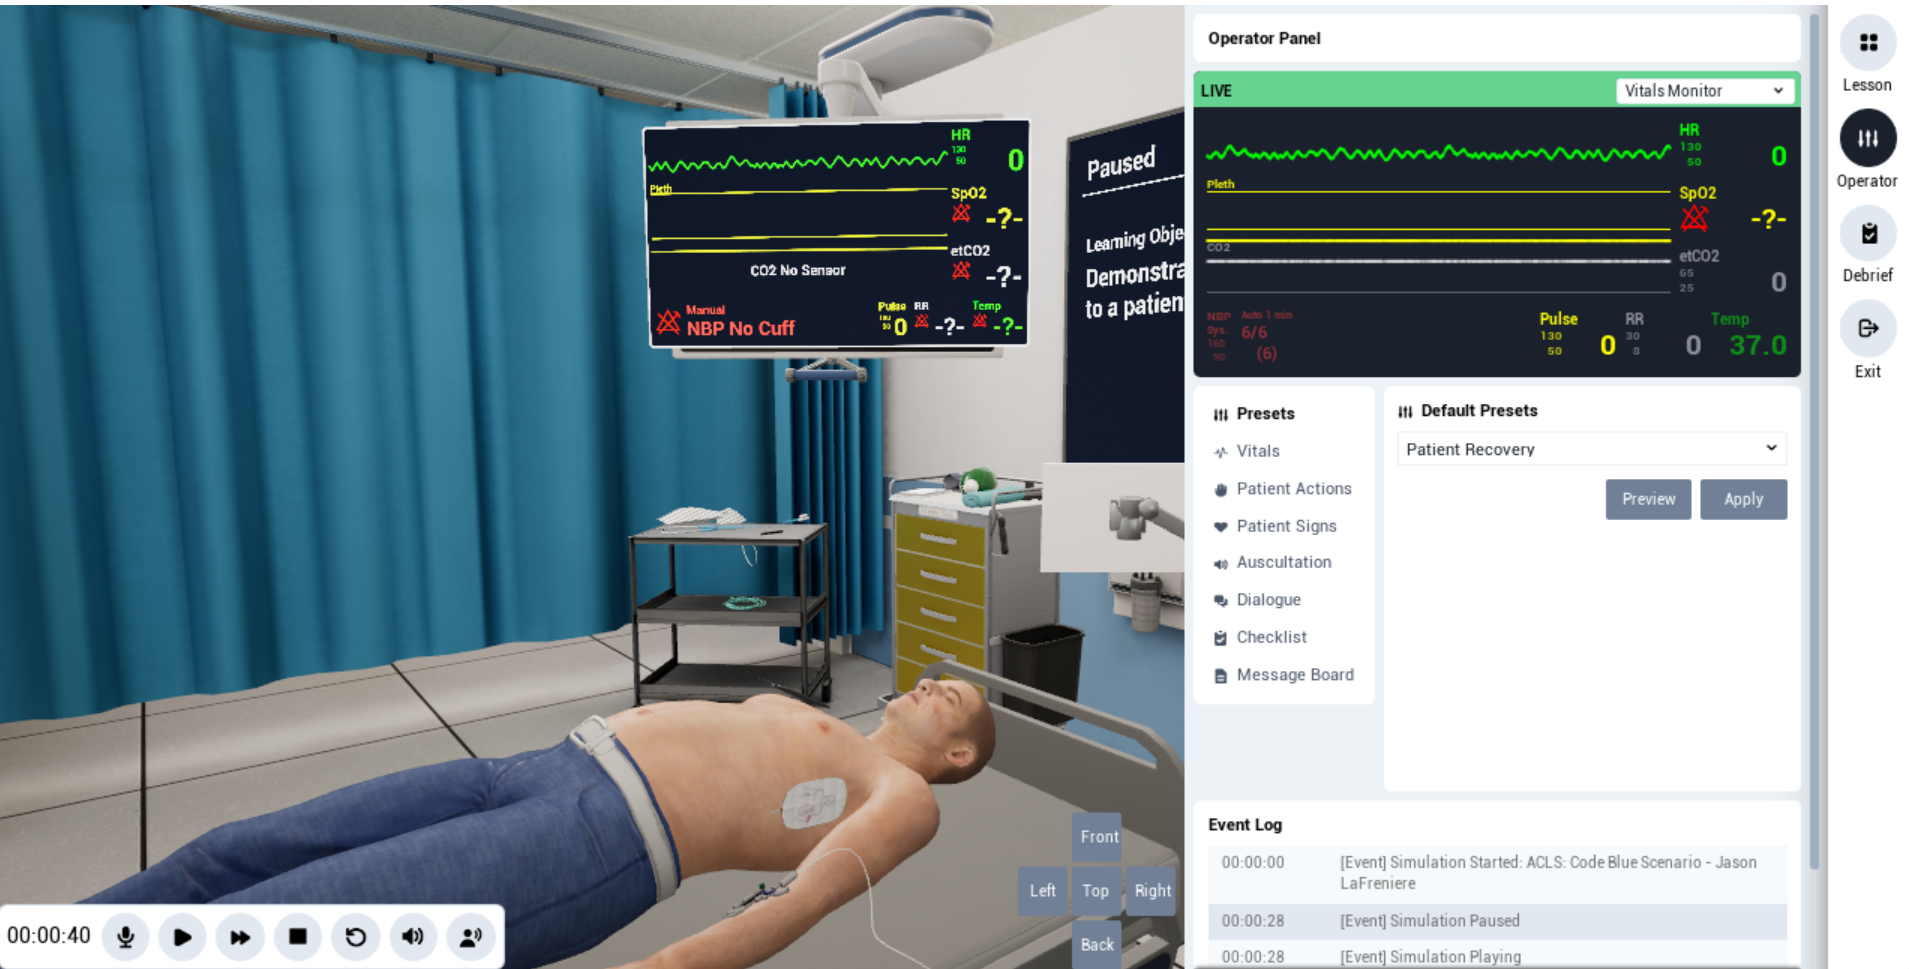Open the Vitals Monitor dropdown
Viewport: 1909px width, 969px height.
(x=1705, y=90)
